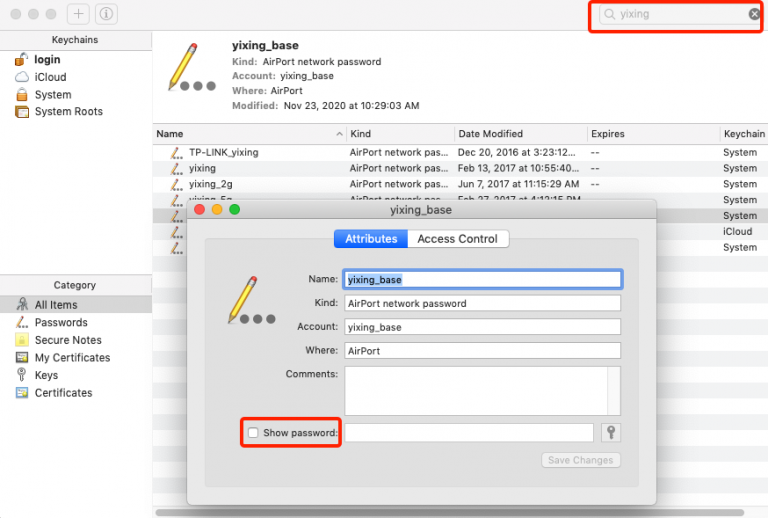Switch to the Attributes tab

click(371, 239)
